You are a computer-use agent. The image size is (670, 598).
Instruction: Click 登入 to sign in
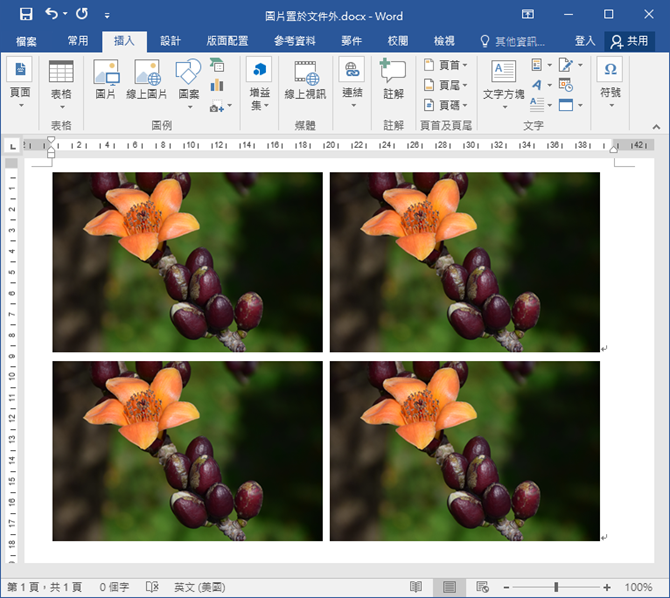pyautogui.click(x=585, y=41)
